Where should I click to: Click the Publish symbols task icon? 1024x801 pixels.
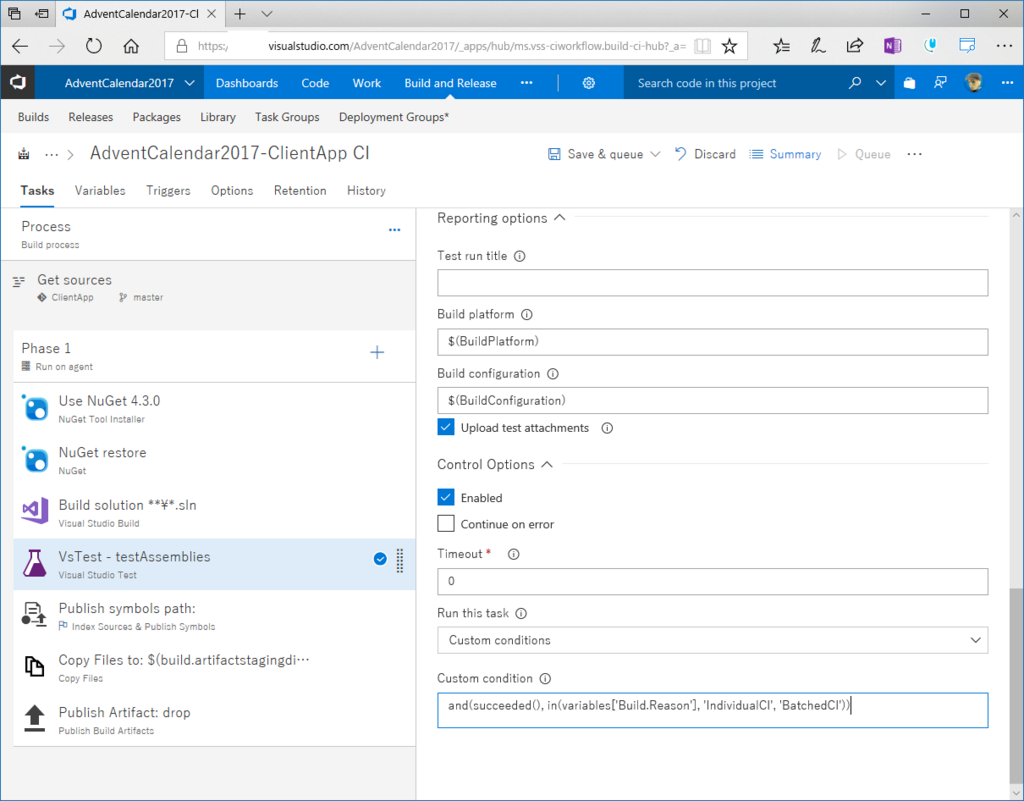(x=34, y=615)
